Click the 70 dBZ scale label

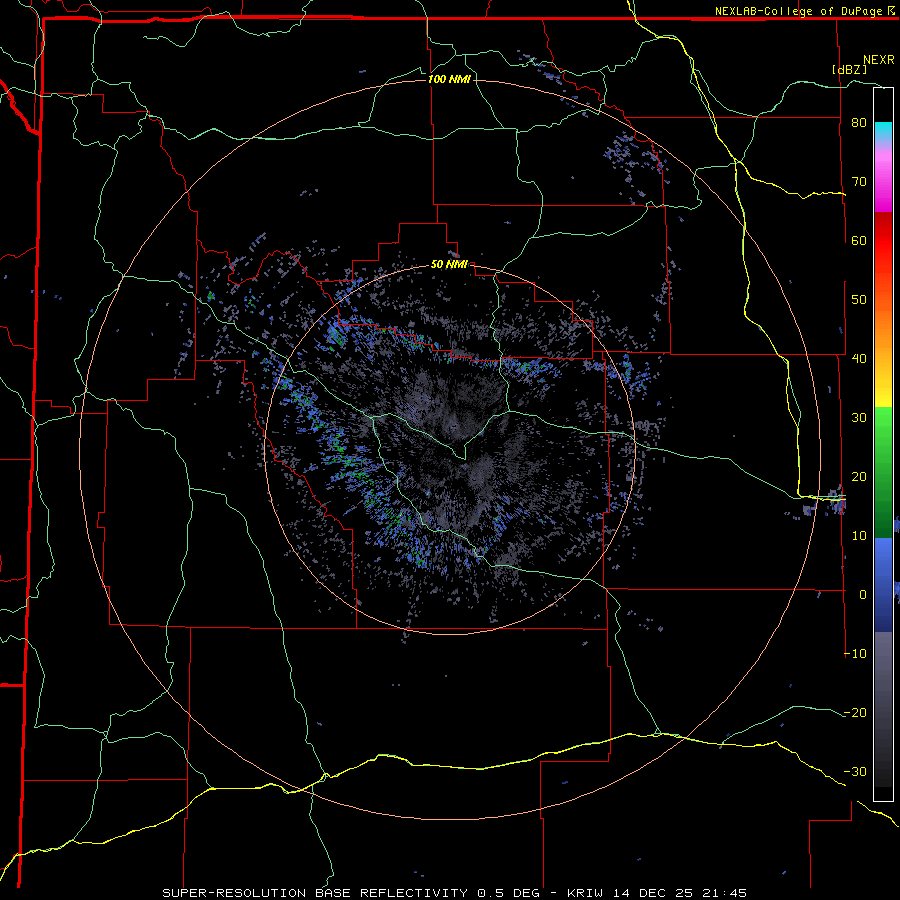(x=859, y=182)
